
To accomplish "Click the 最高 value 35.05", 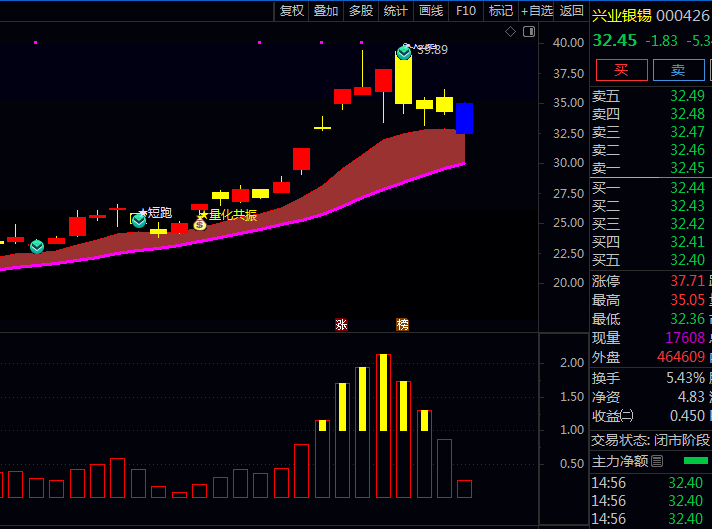I will [x=687, y=300].
